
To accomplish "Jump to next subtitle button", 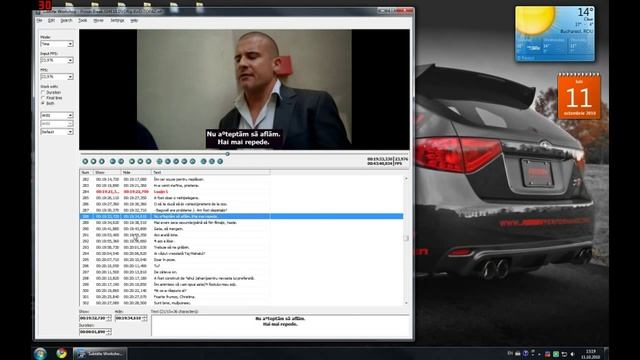I will pyautogui.click(x=121, y=162).
